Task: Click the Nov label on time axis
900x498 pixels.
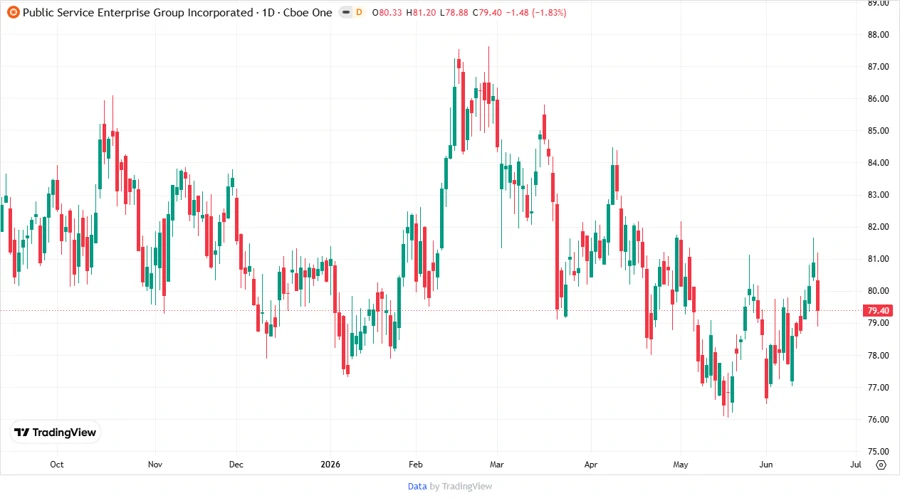Action: coord(155,465)
